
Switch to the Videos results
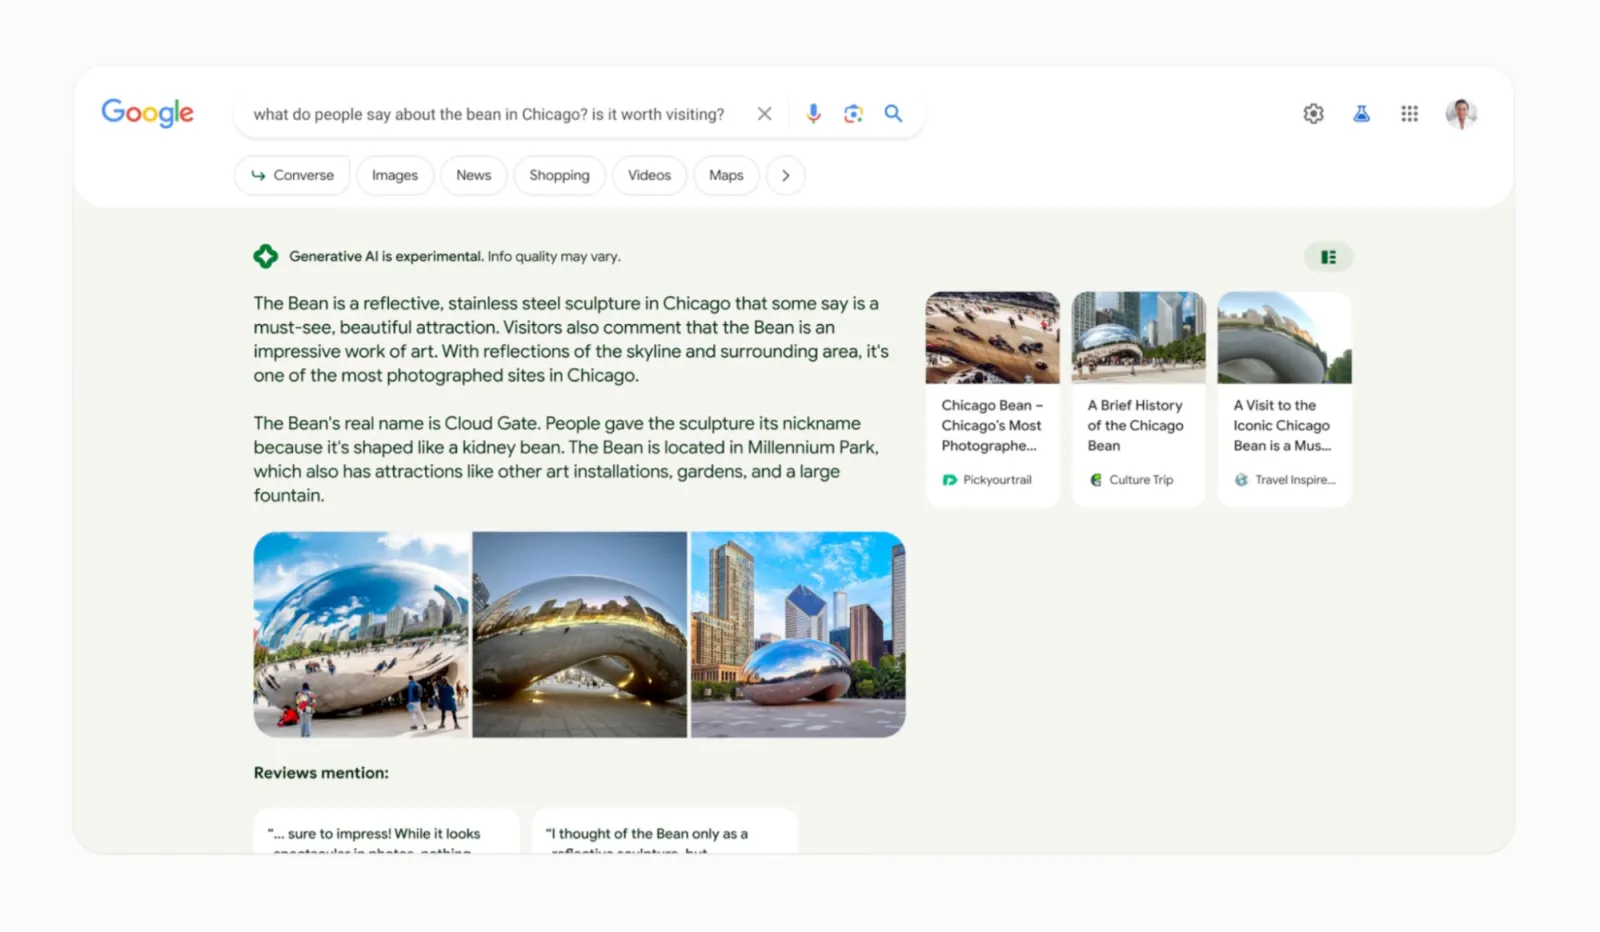649,175
